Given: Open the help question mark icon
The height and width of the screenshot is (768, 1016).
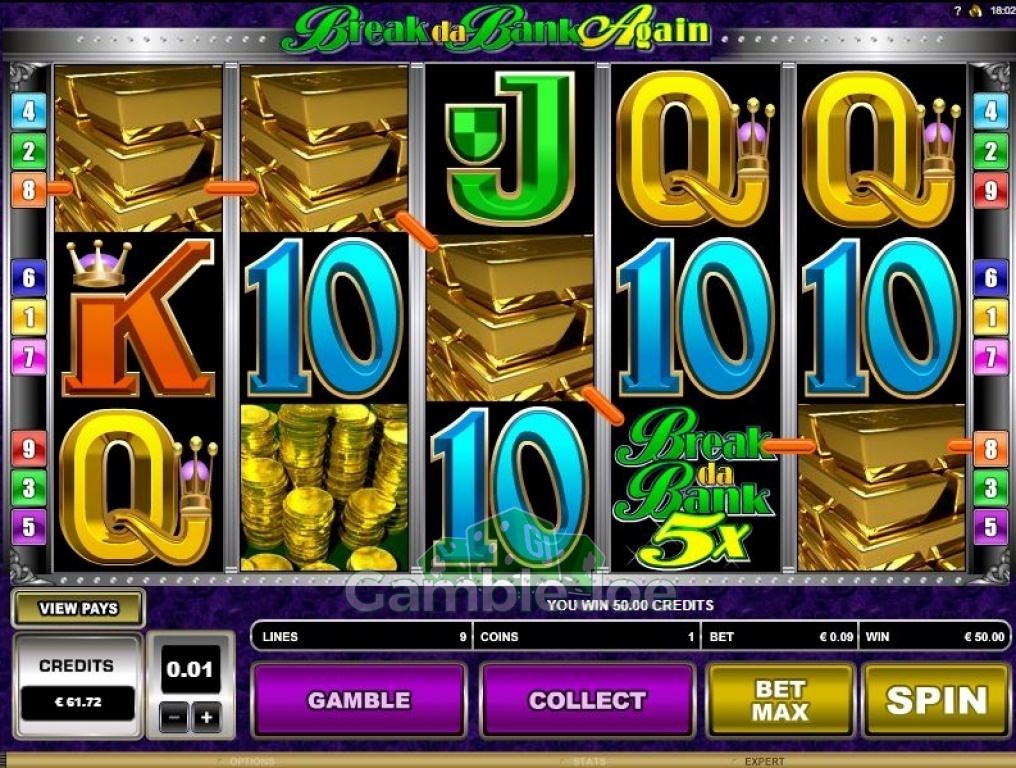Looking at the screenshot, I should [958, 11].
